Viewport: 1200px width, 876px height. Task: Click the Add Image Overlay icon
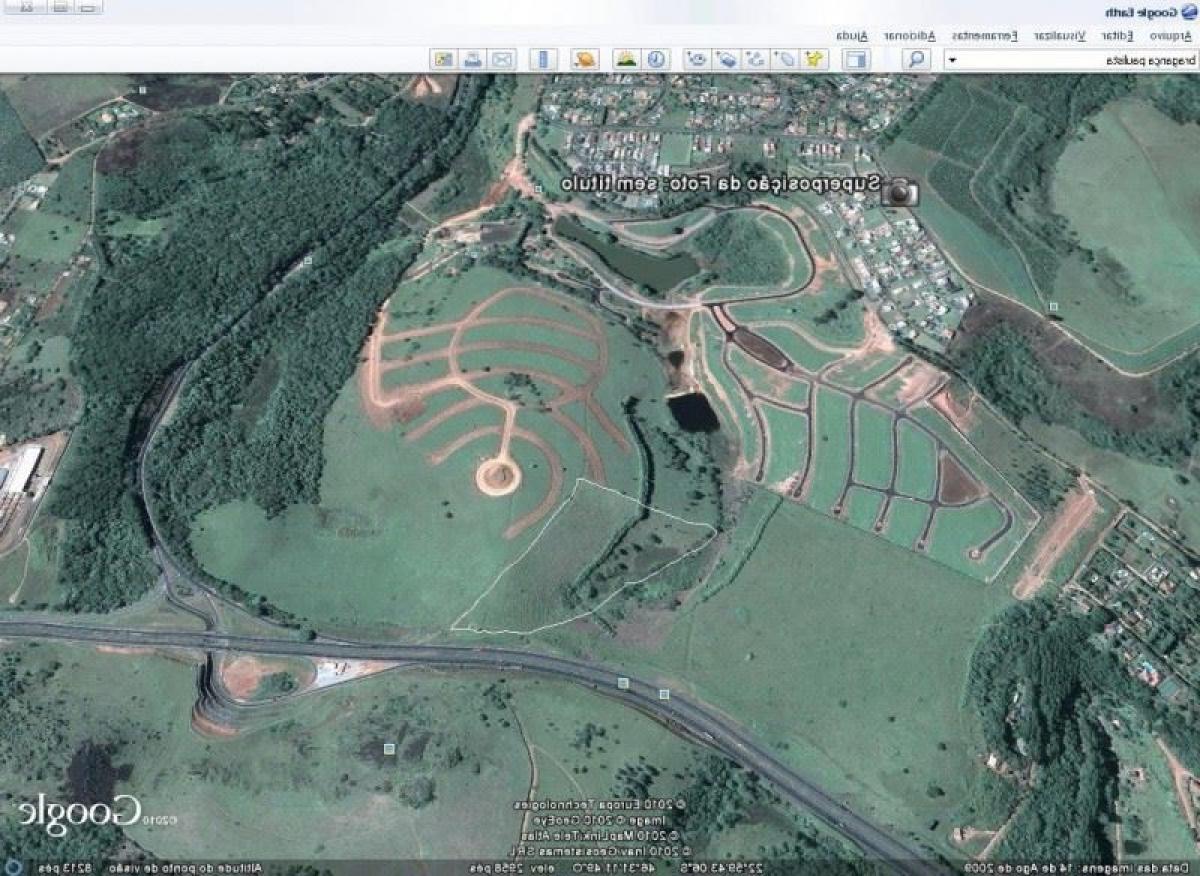[x=727, y=59]
